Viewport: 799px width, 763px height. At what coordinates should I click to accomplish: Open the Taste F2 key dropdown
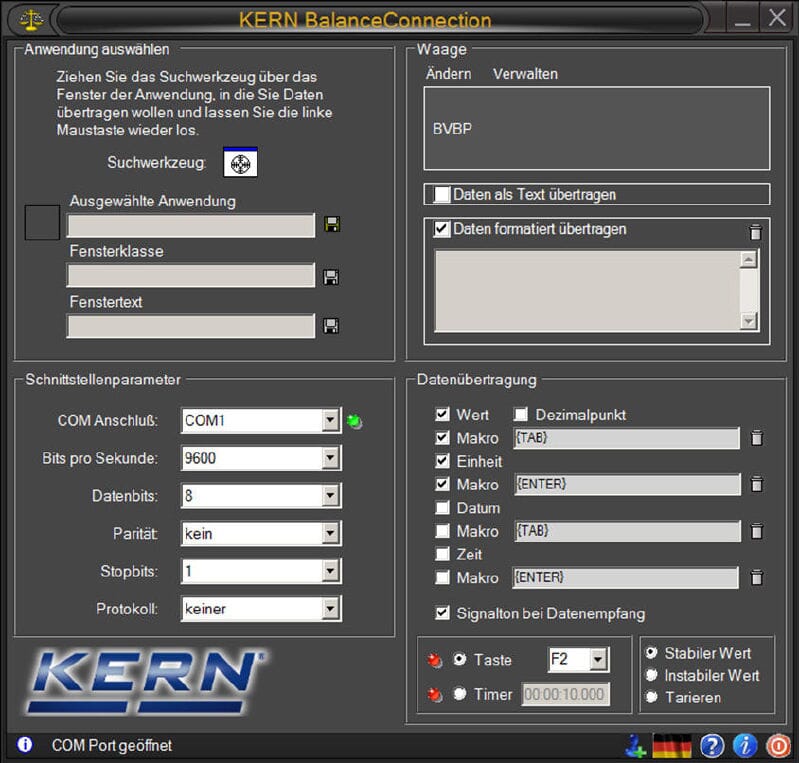point(598,660)
